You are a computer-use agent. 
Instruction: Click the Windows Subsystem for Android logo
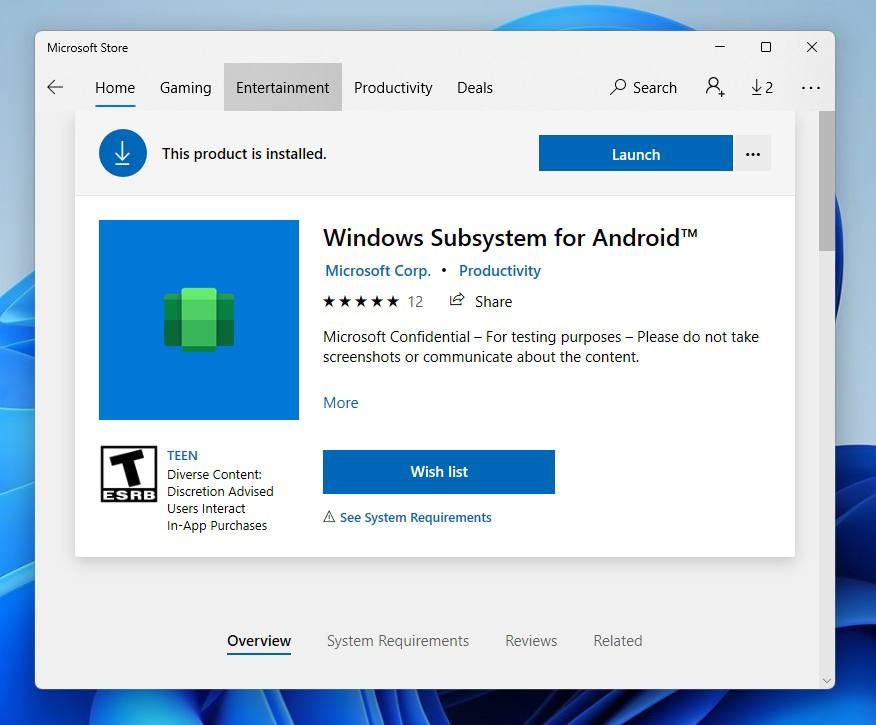coord(199,319)
